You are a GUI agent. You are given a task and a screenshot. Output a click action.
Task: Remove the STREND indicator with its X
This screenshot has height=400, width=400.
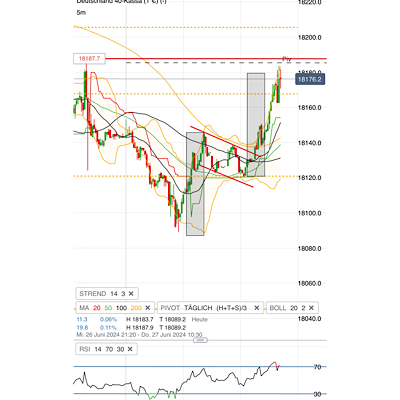pos(131,294)
